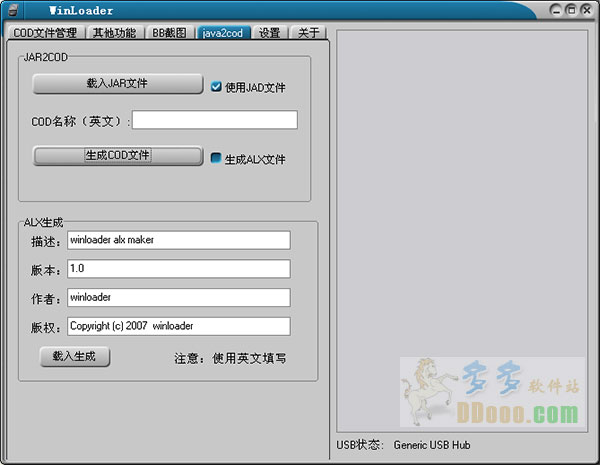This screenshot has width=600, height=465.
Task: Select the java2cod tab
Action: click(x=223, y=33)
